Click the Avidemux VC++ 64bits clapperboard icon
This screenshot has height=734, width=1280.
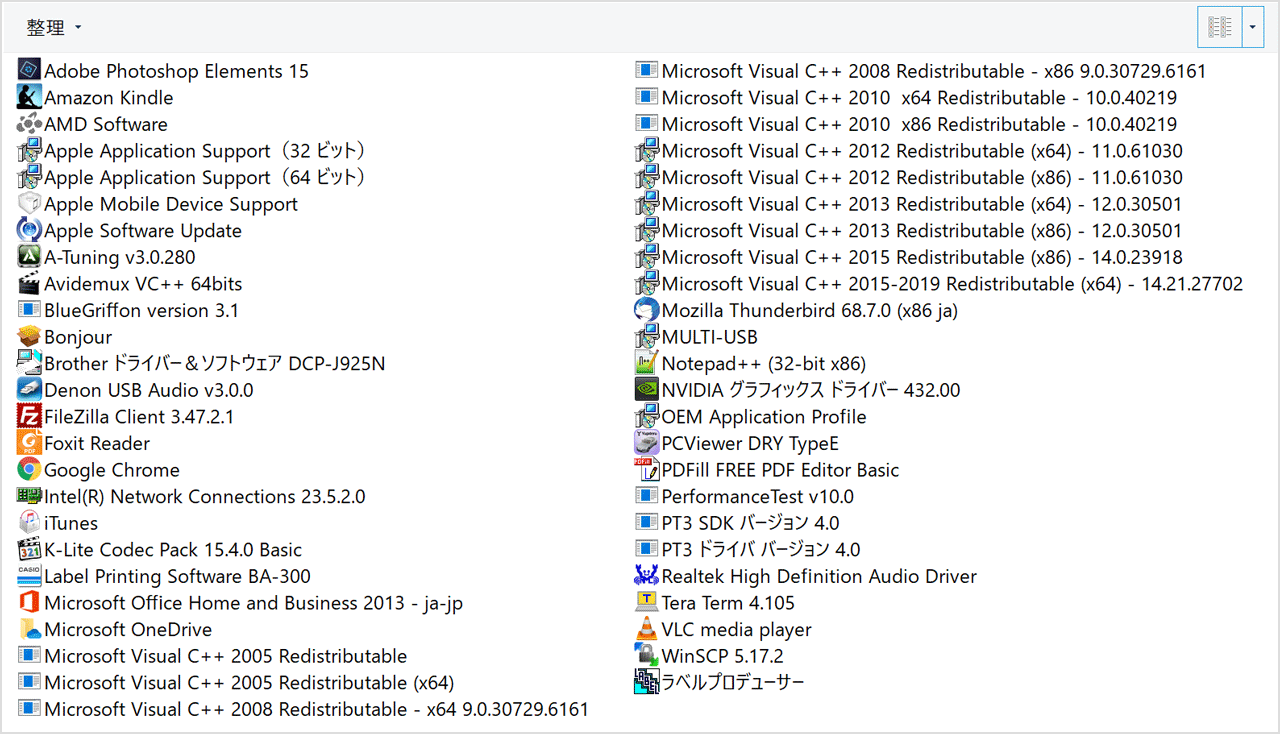(x=29, y=283)
